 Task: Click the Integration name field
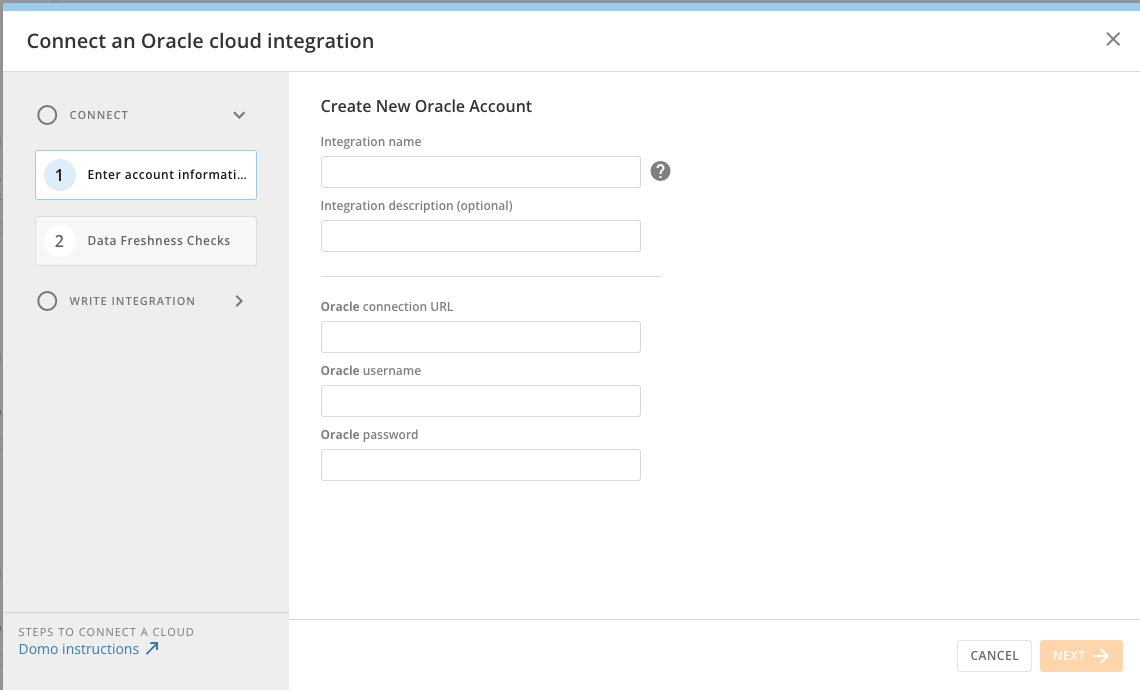coord(481,172)
